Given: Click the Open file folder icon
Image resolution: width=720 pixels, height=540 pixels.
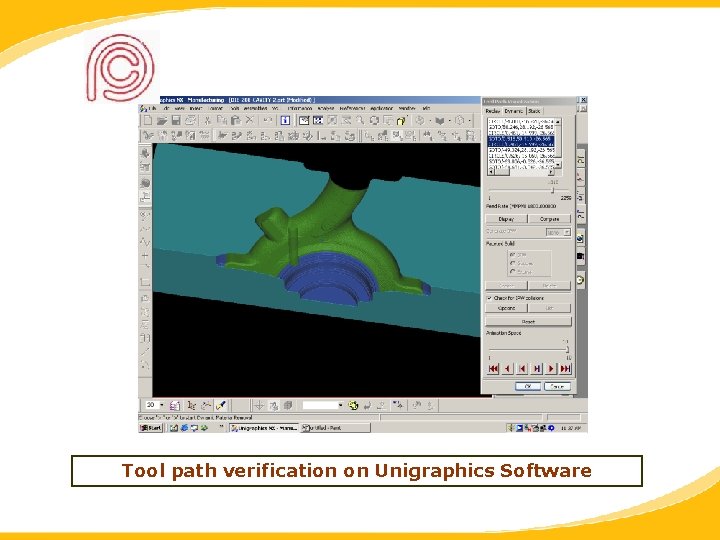Looking at the screenshot, I should pos(162,120).
